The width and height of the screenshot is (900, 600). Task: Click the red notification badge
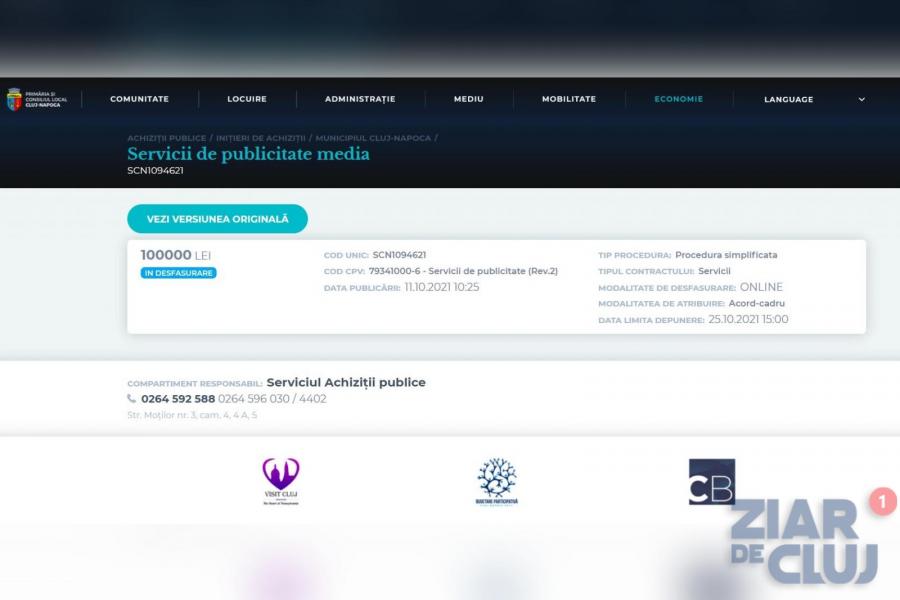(882, 501)
